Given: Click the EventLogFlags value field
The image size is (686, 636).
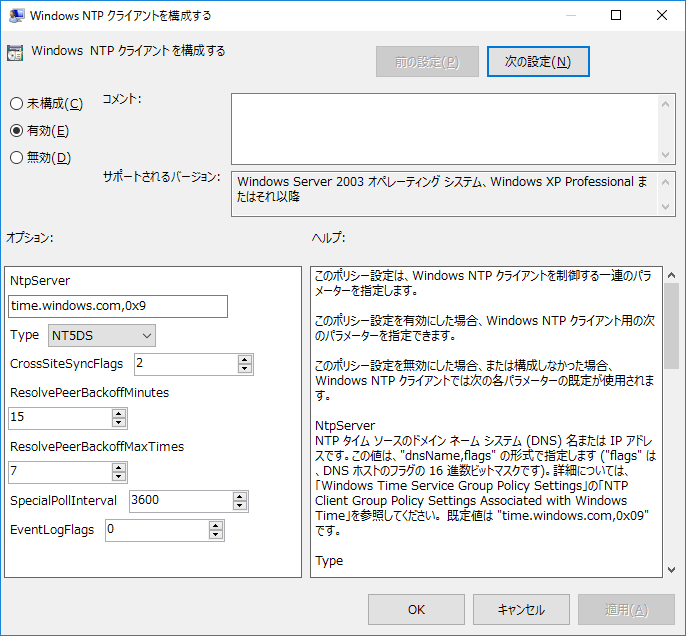Looking at the screenshot, I should [x=157, y=530].
